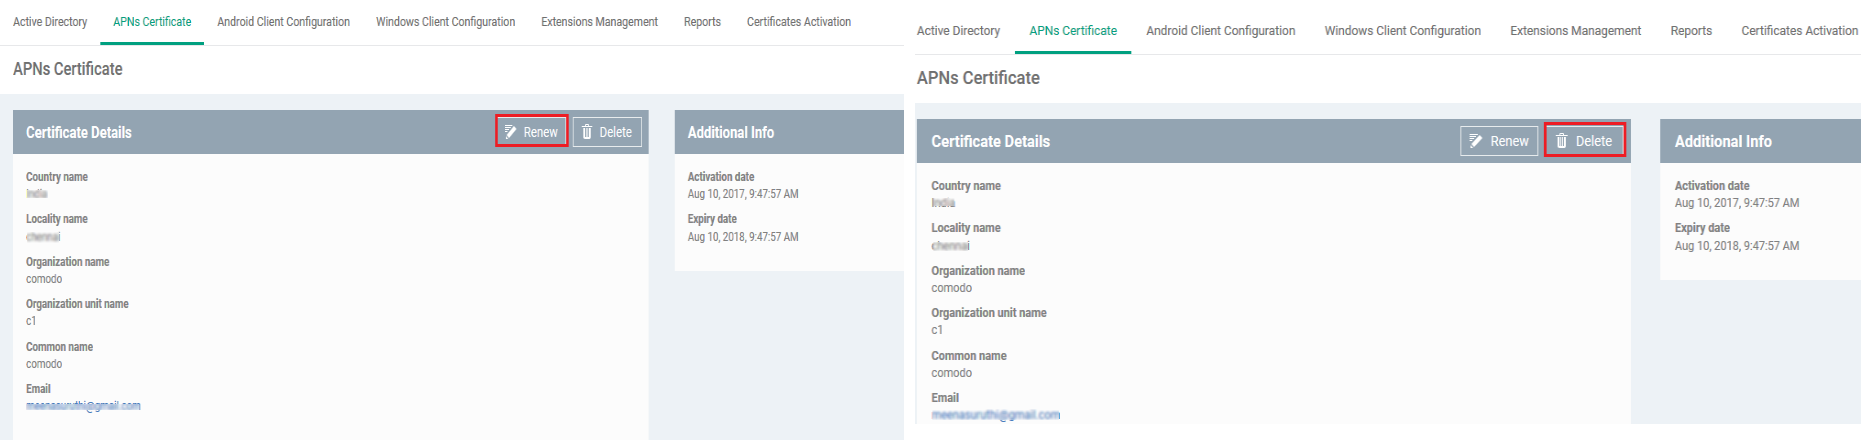Select APNs Certificate tab in right screenshot
The height and width of the screenshot is (440, 1876).
(x=1073, y=31)
